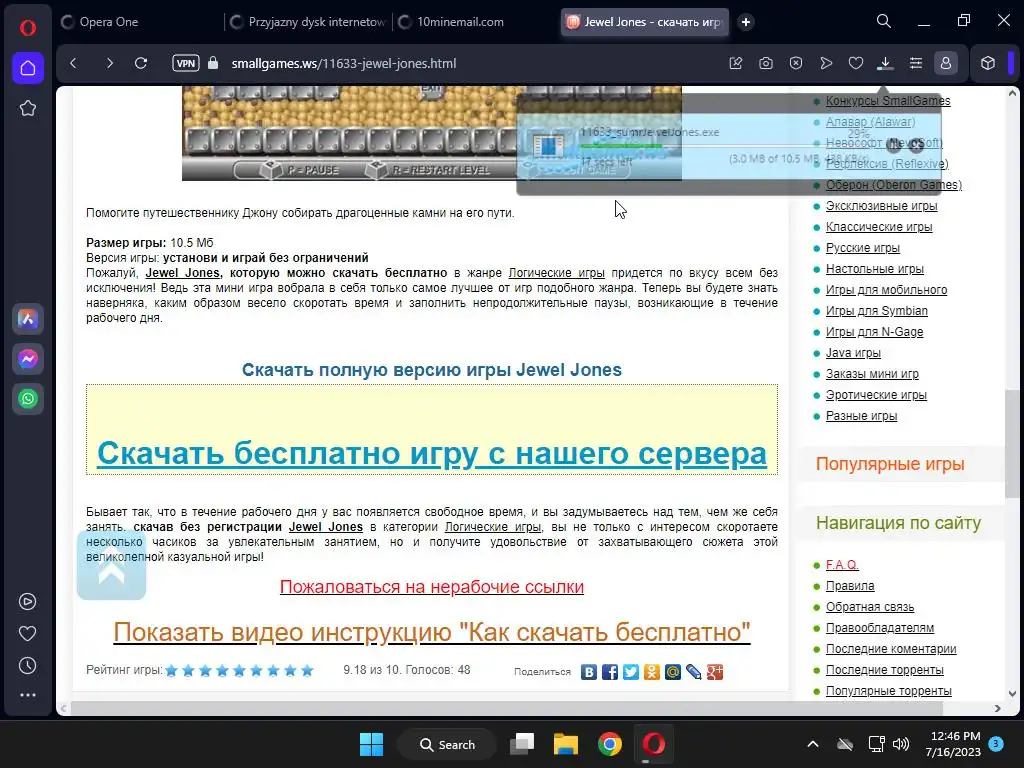Click the vertical page scrollbar thumb
The image size is (1024, 768).
click(x=1012, y=444)
